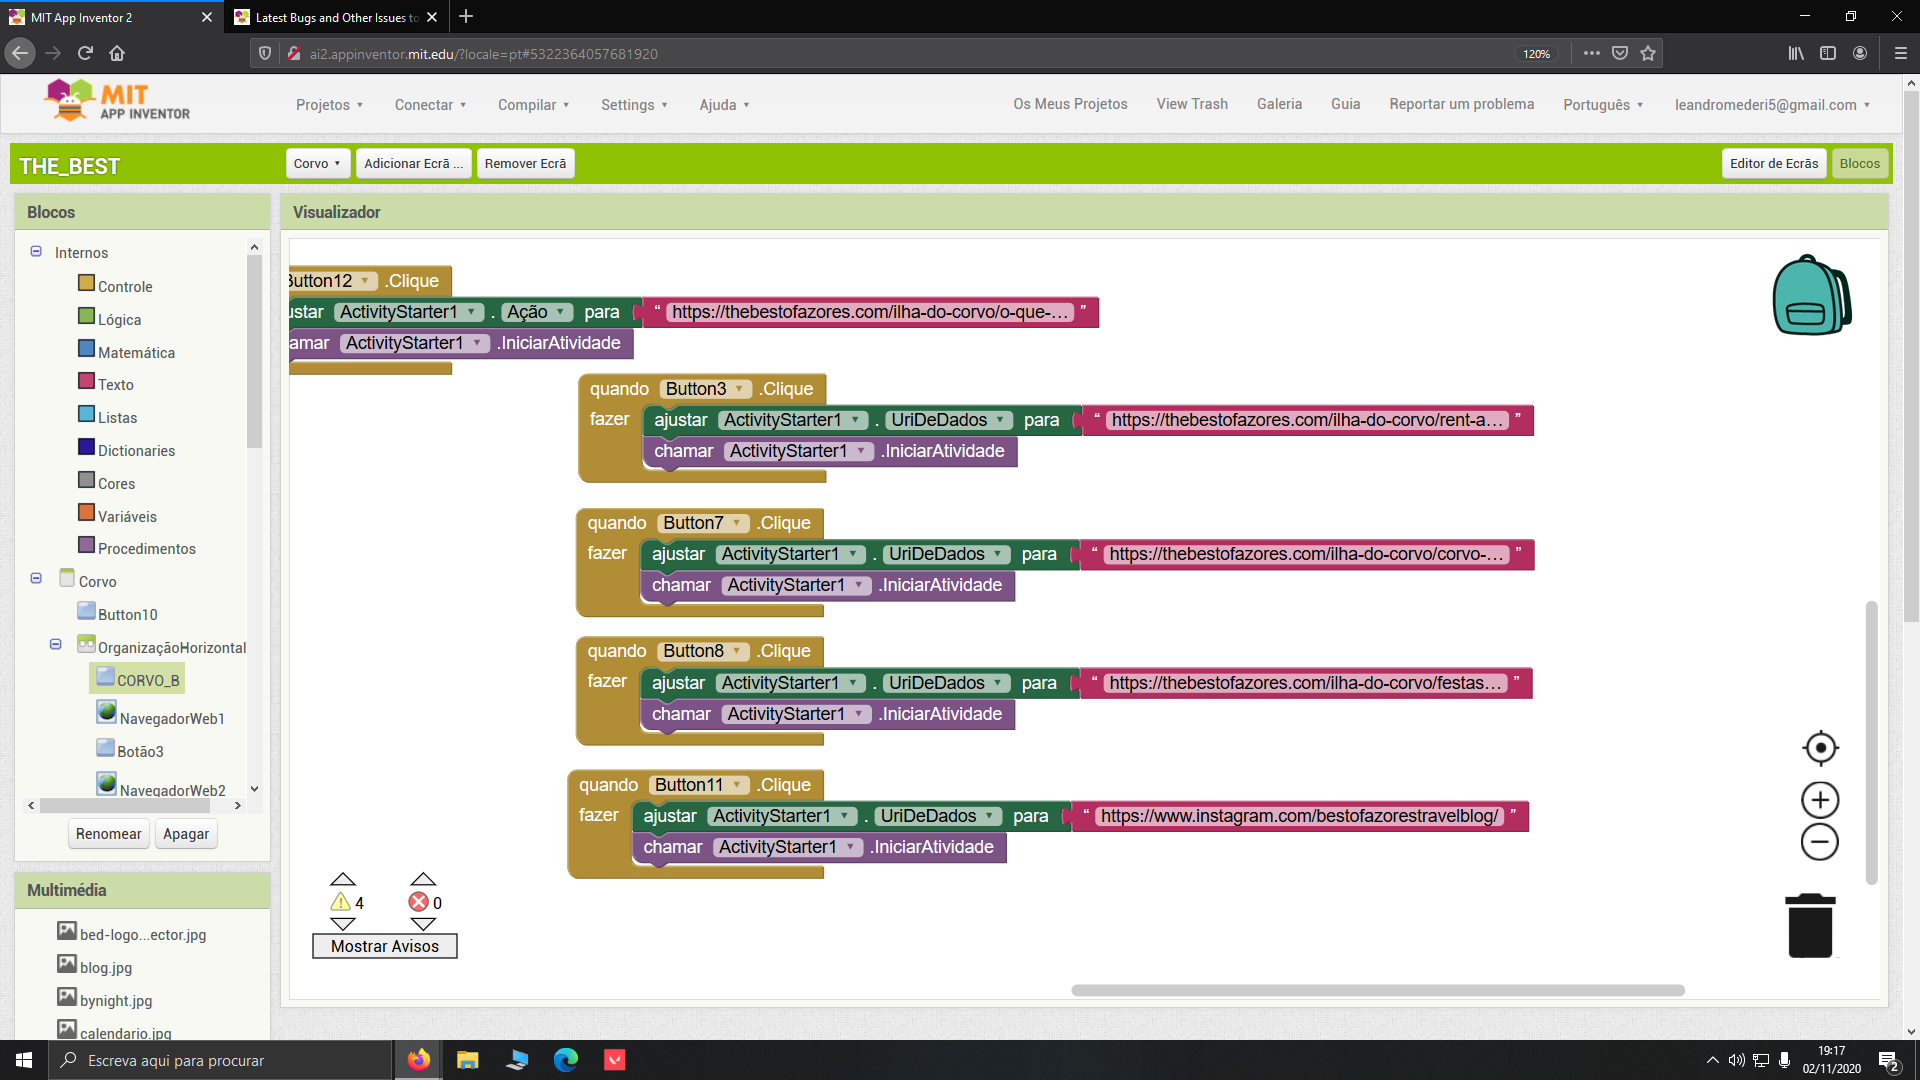This screenshot has height=1080, width=1920.
Task: Select NavegadorWeb1 component in the tree
Action: [171, 718]
